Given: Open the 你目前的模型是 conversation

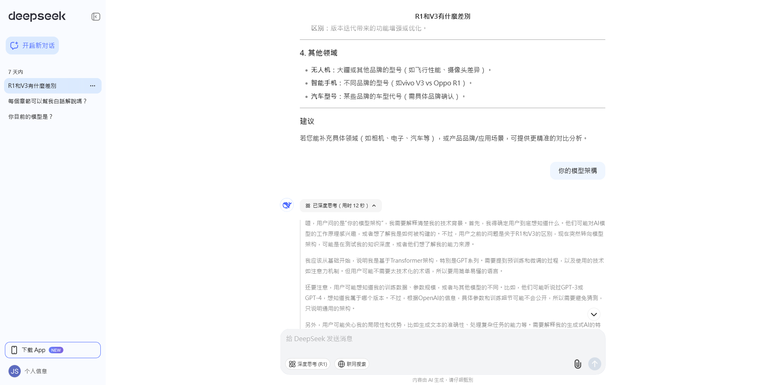Looking at the screenshot, I should click(x=30, y=116).
